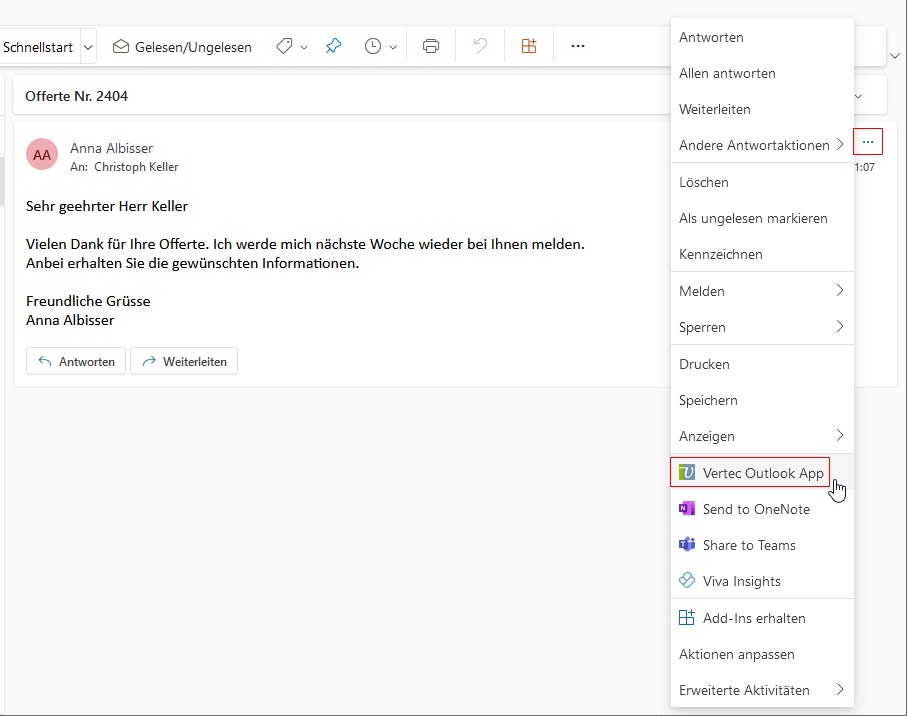Open Vertec Outlook App add-in

click(750, 473)
